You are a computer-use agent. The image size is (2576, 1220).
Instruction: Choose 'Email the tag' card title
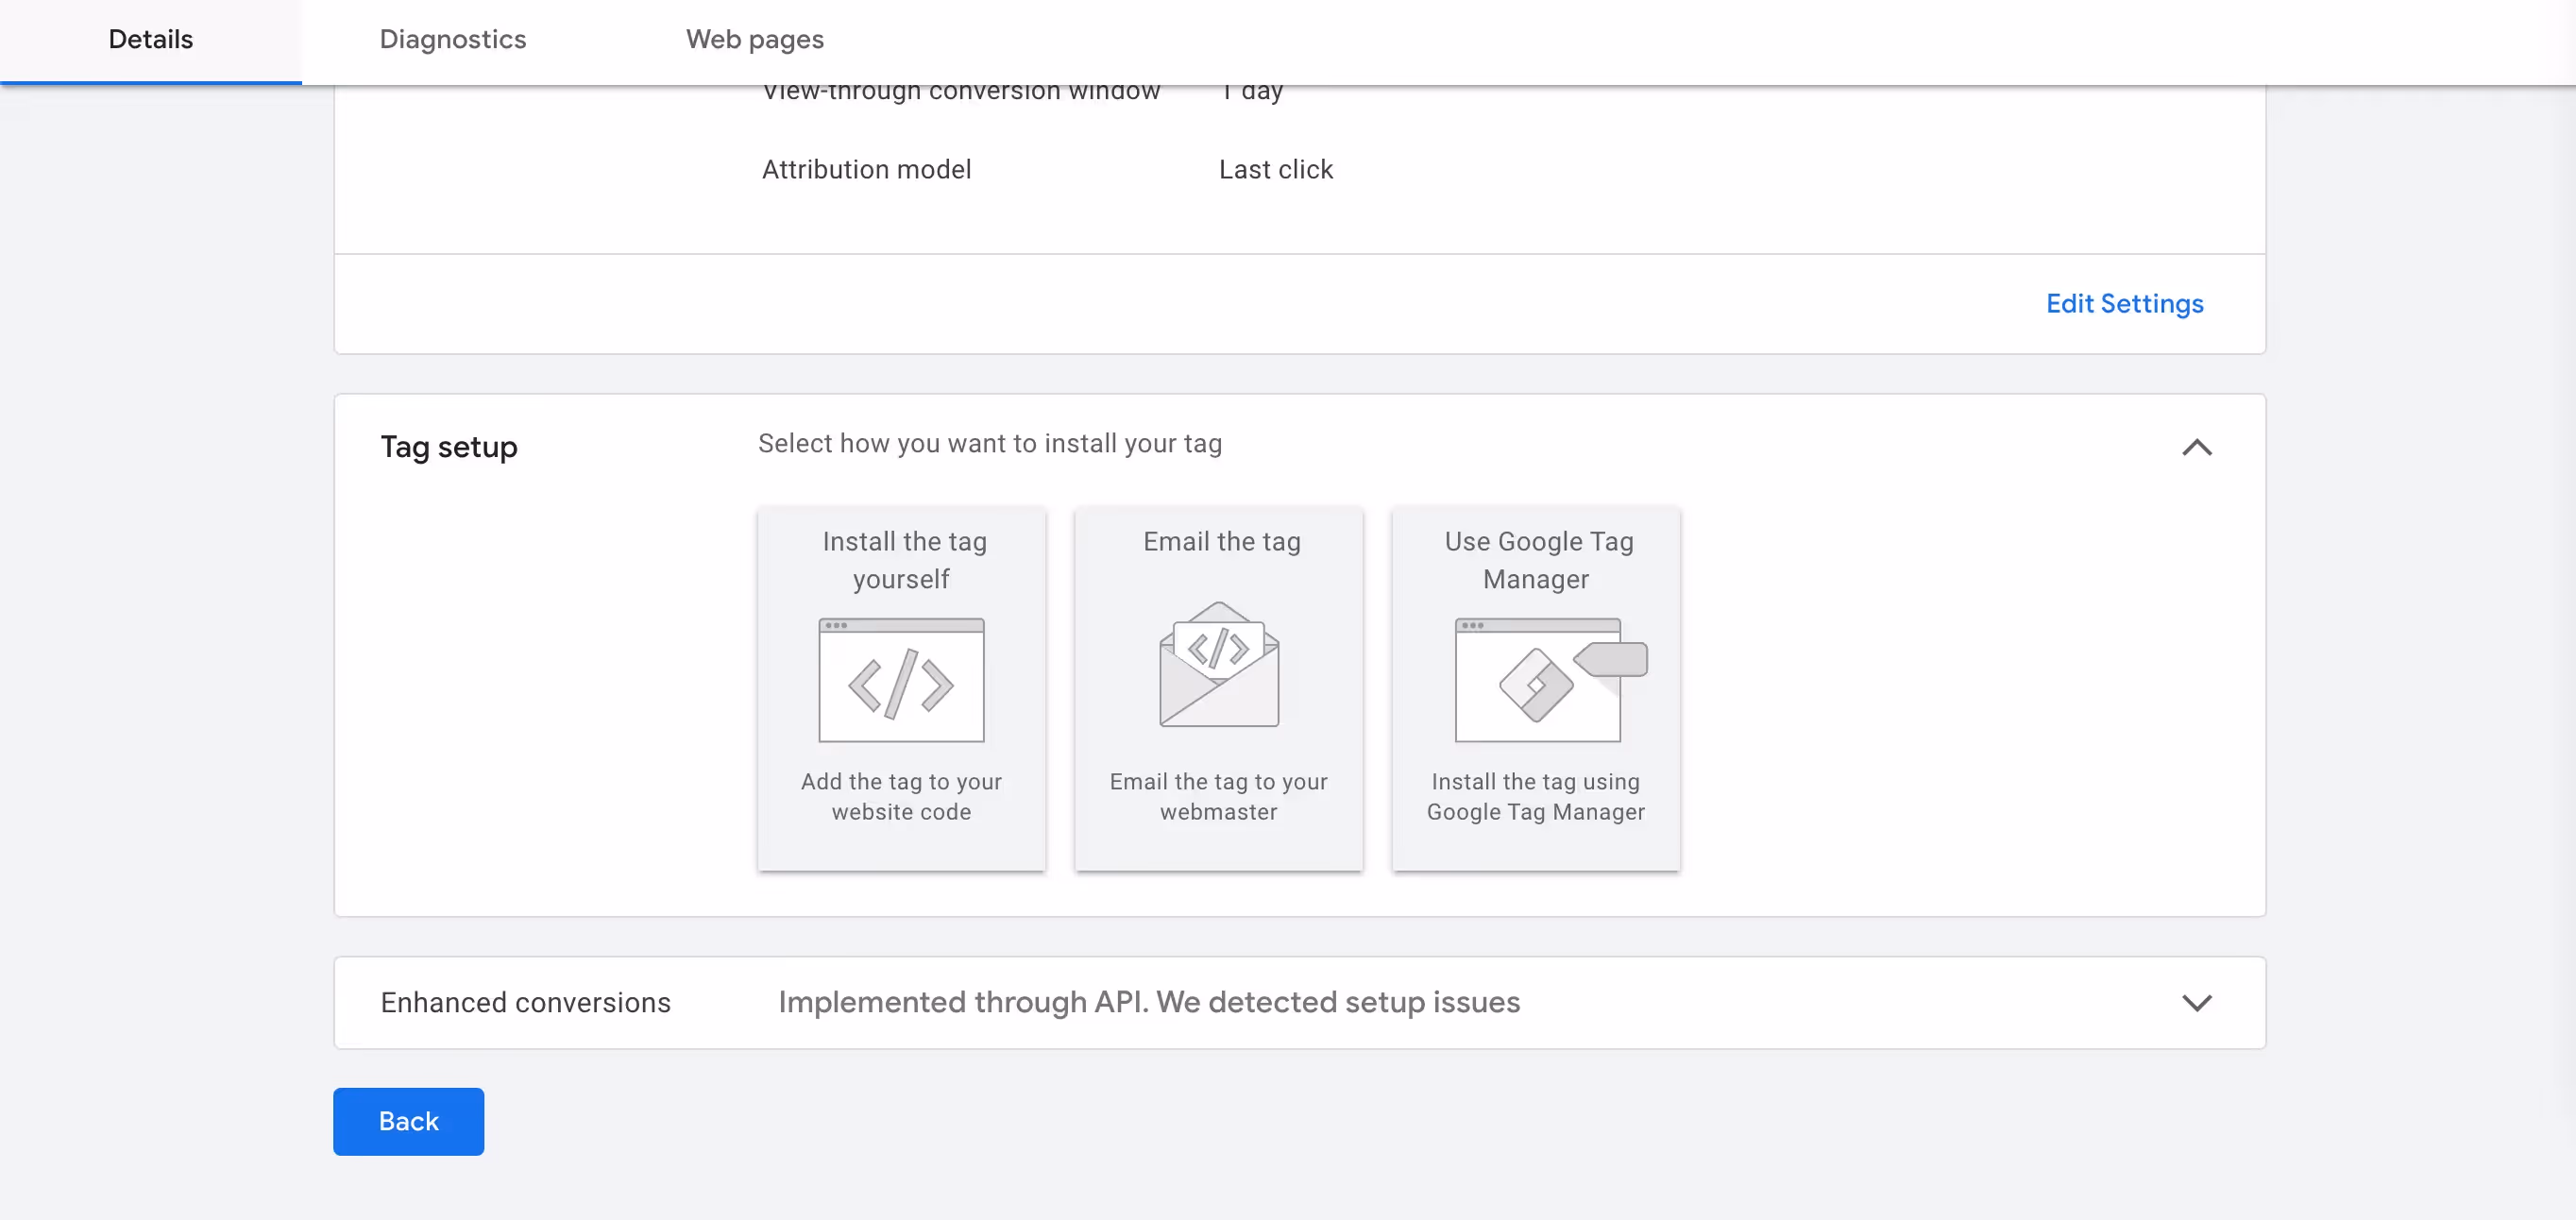tap(1222, 542)
